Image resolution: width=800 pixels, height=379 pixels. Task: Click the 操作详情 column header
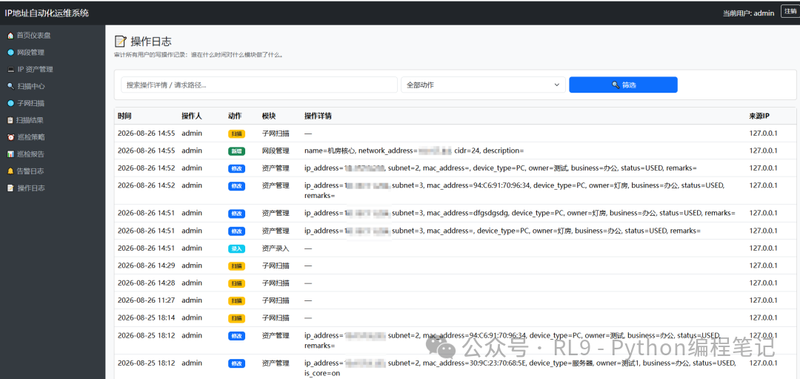tap(318, 116)
